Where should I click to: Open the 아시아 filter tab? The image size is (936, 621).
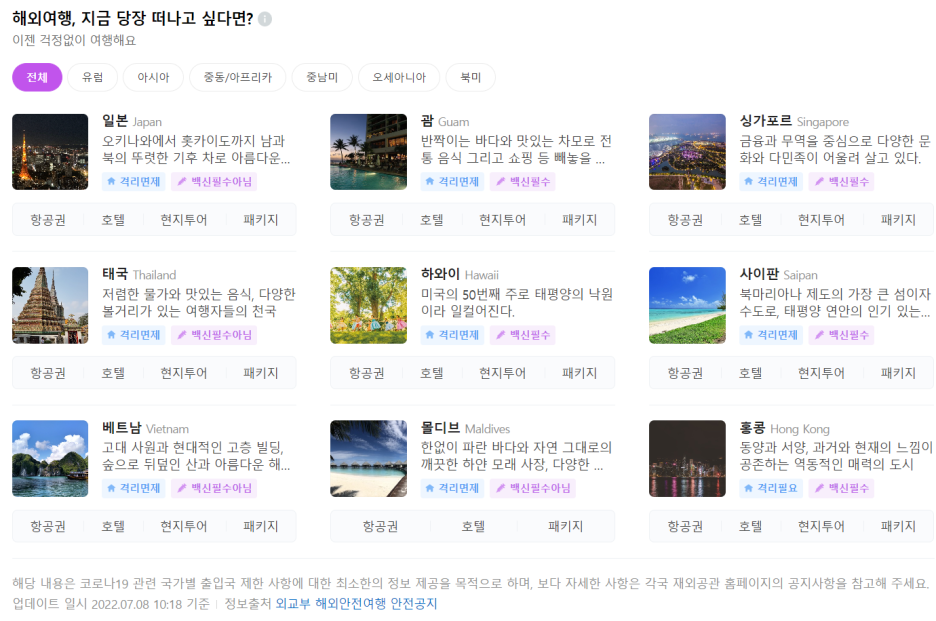(x=153, y=77)
